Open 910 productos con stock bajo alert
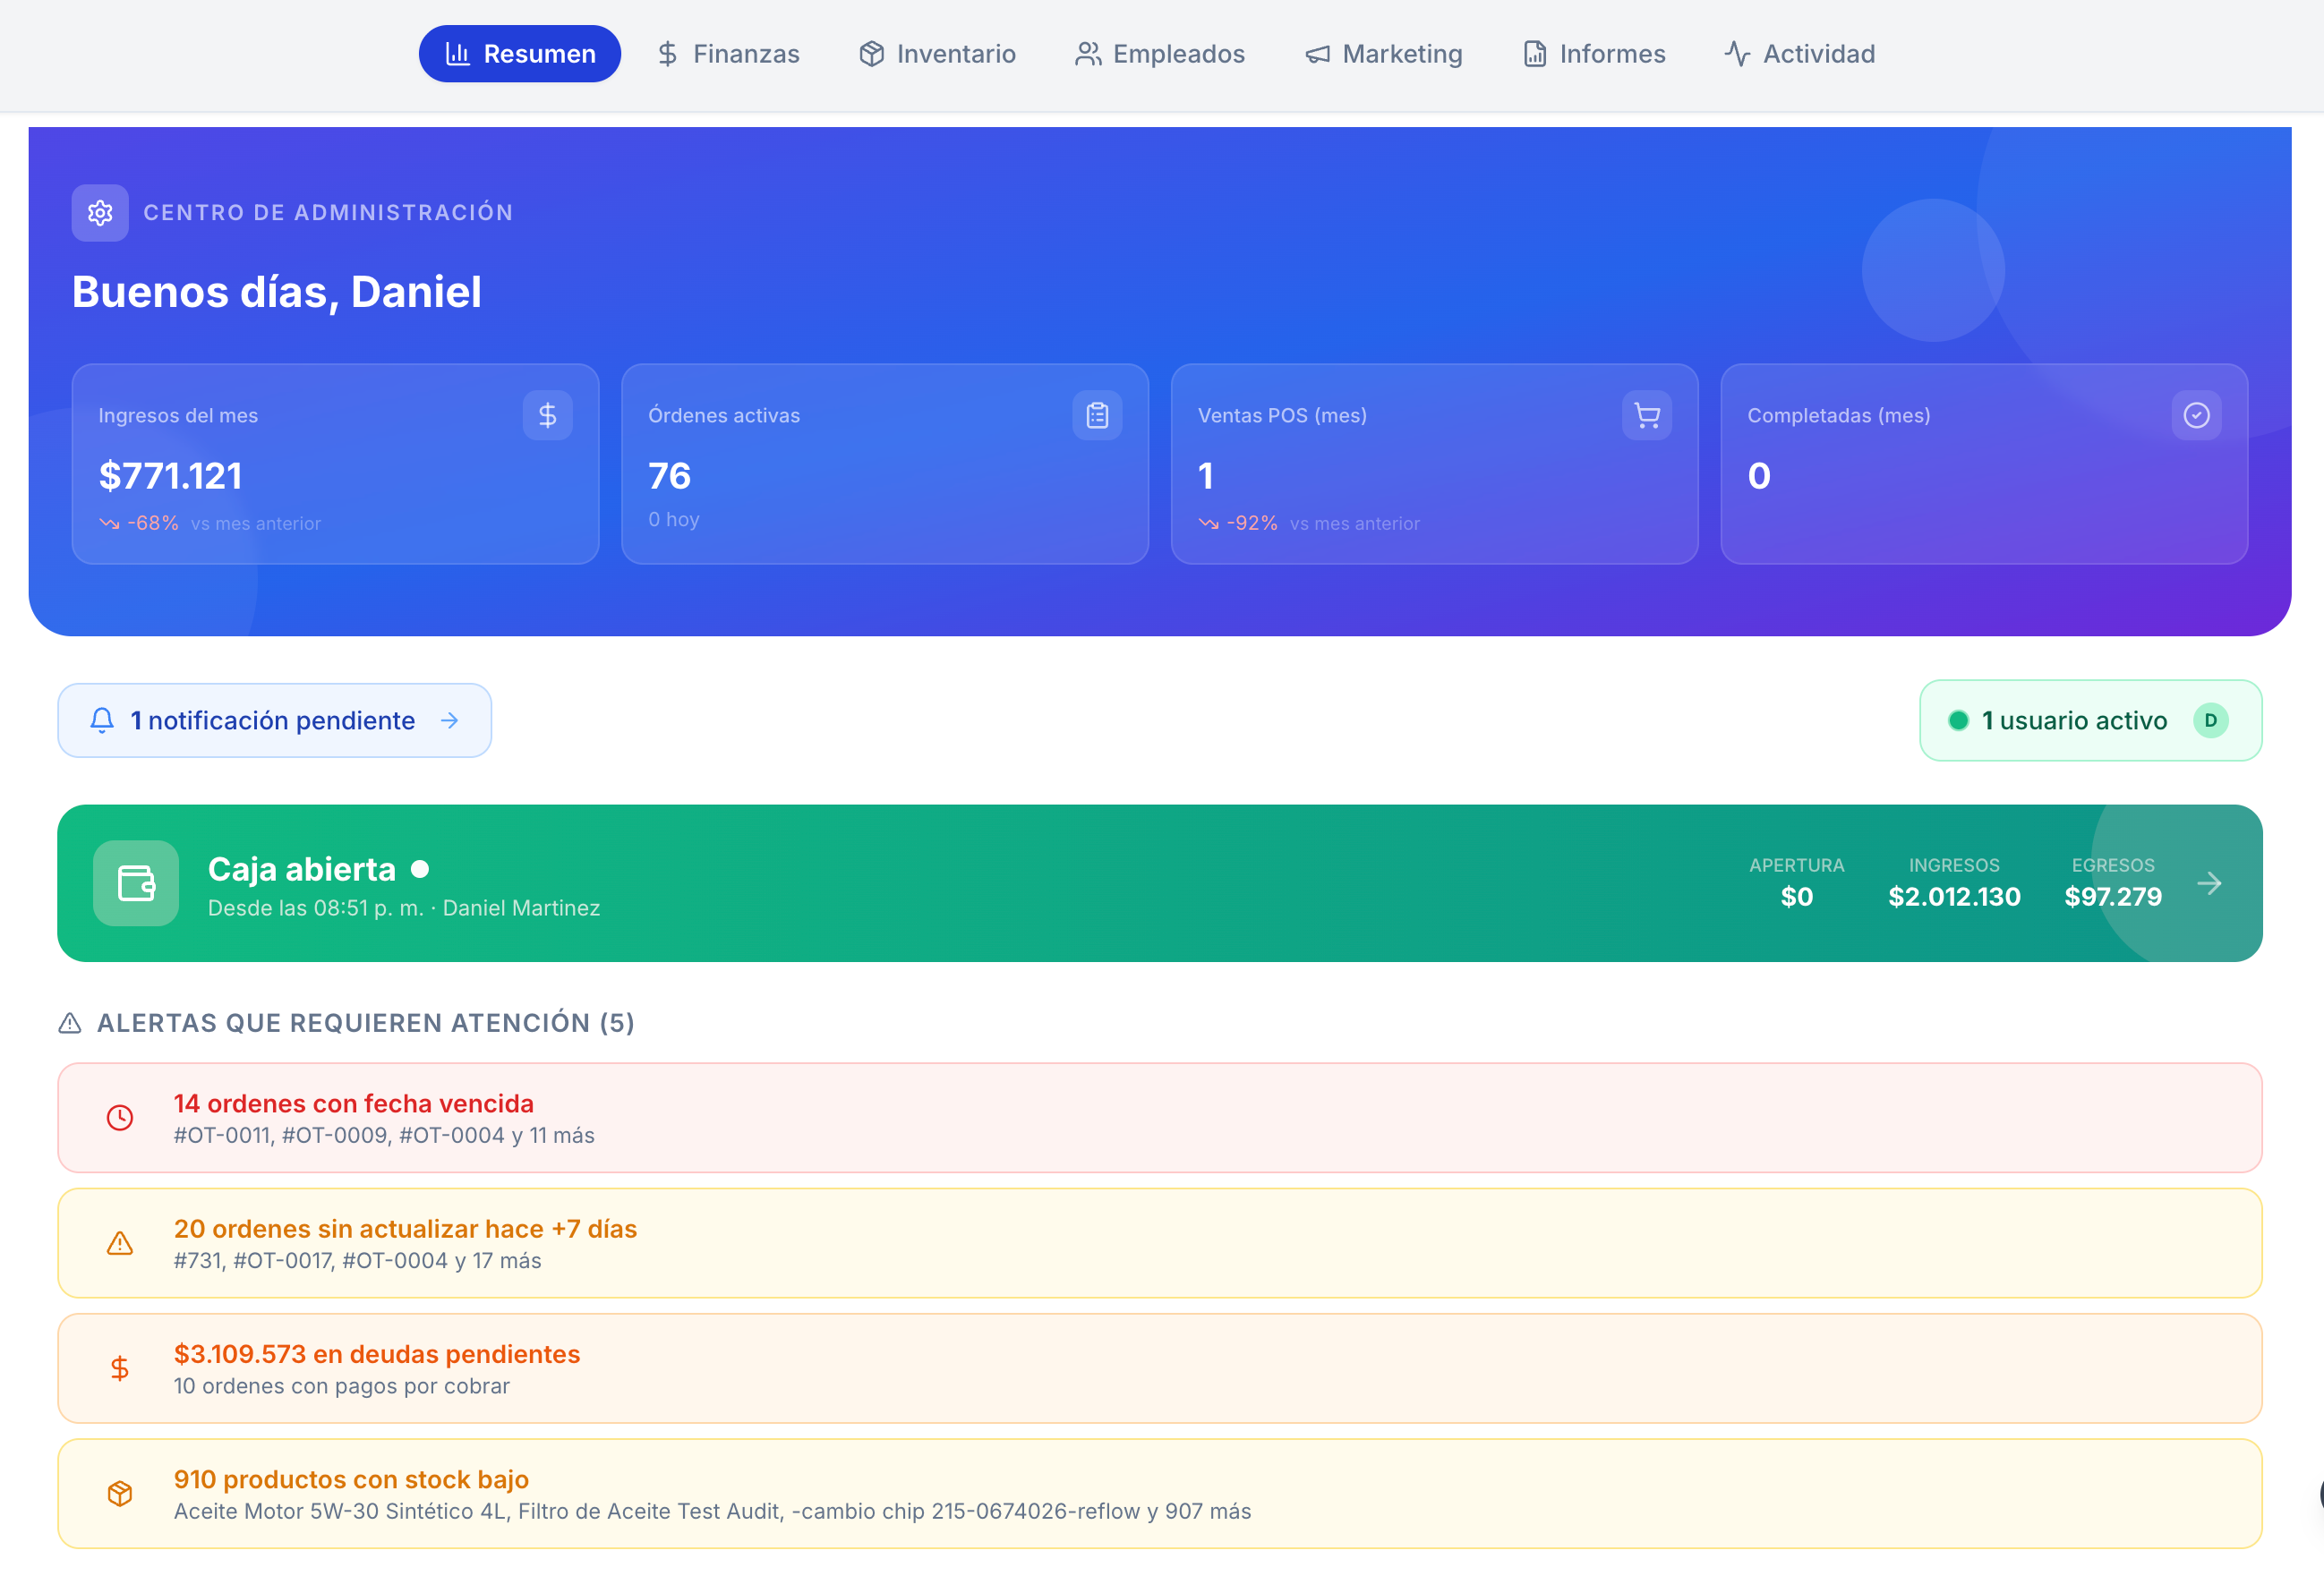Viewport: 2324px width, 1593px height. [1160, 1493]
